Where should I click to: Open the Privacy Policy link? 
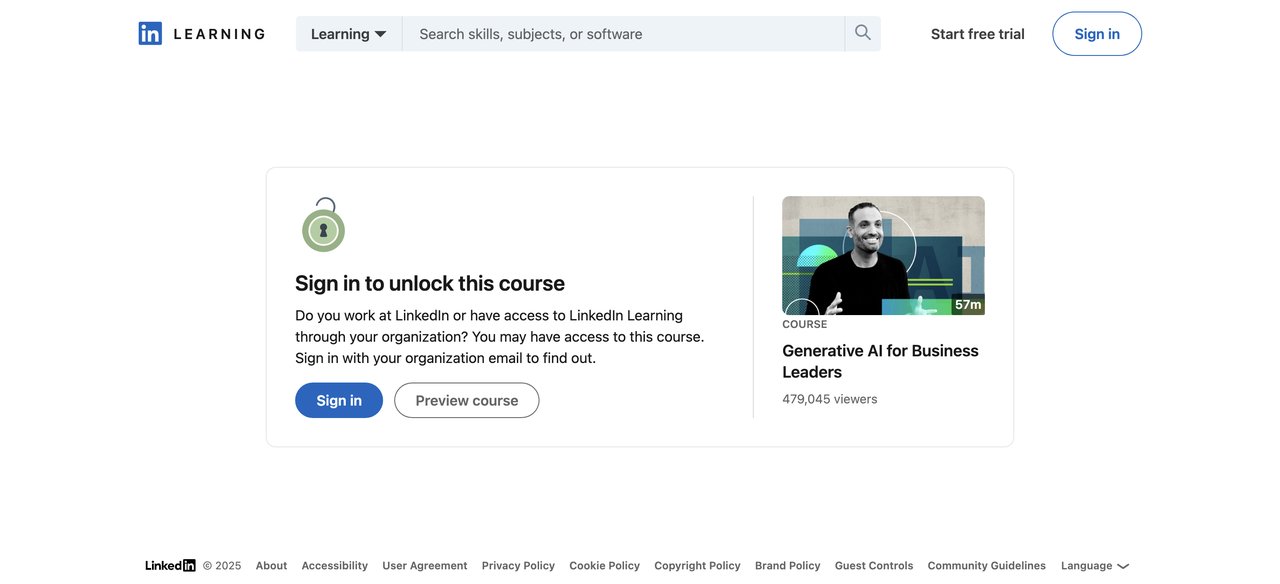[x=518, y=566]
